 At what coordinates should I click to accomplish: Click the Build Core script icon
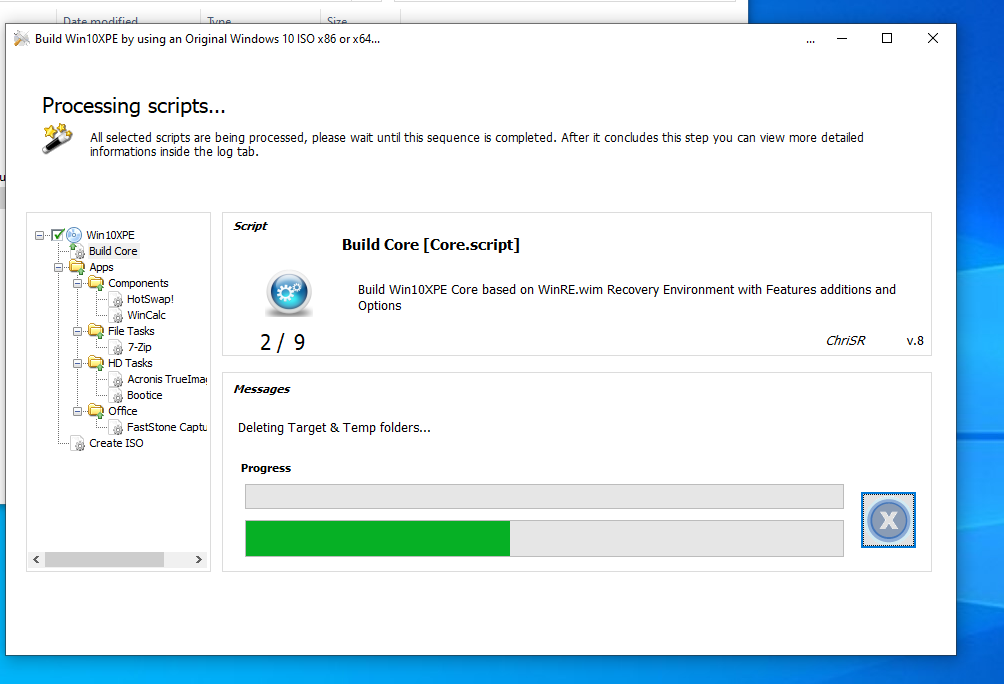pos(77,251)
